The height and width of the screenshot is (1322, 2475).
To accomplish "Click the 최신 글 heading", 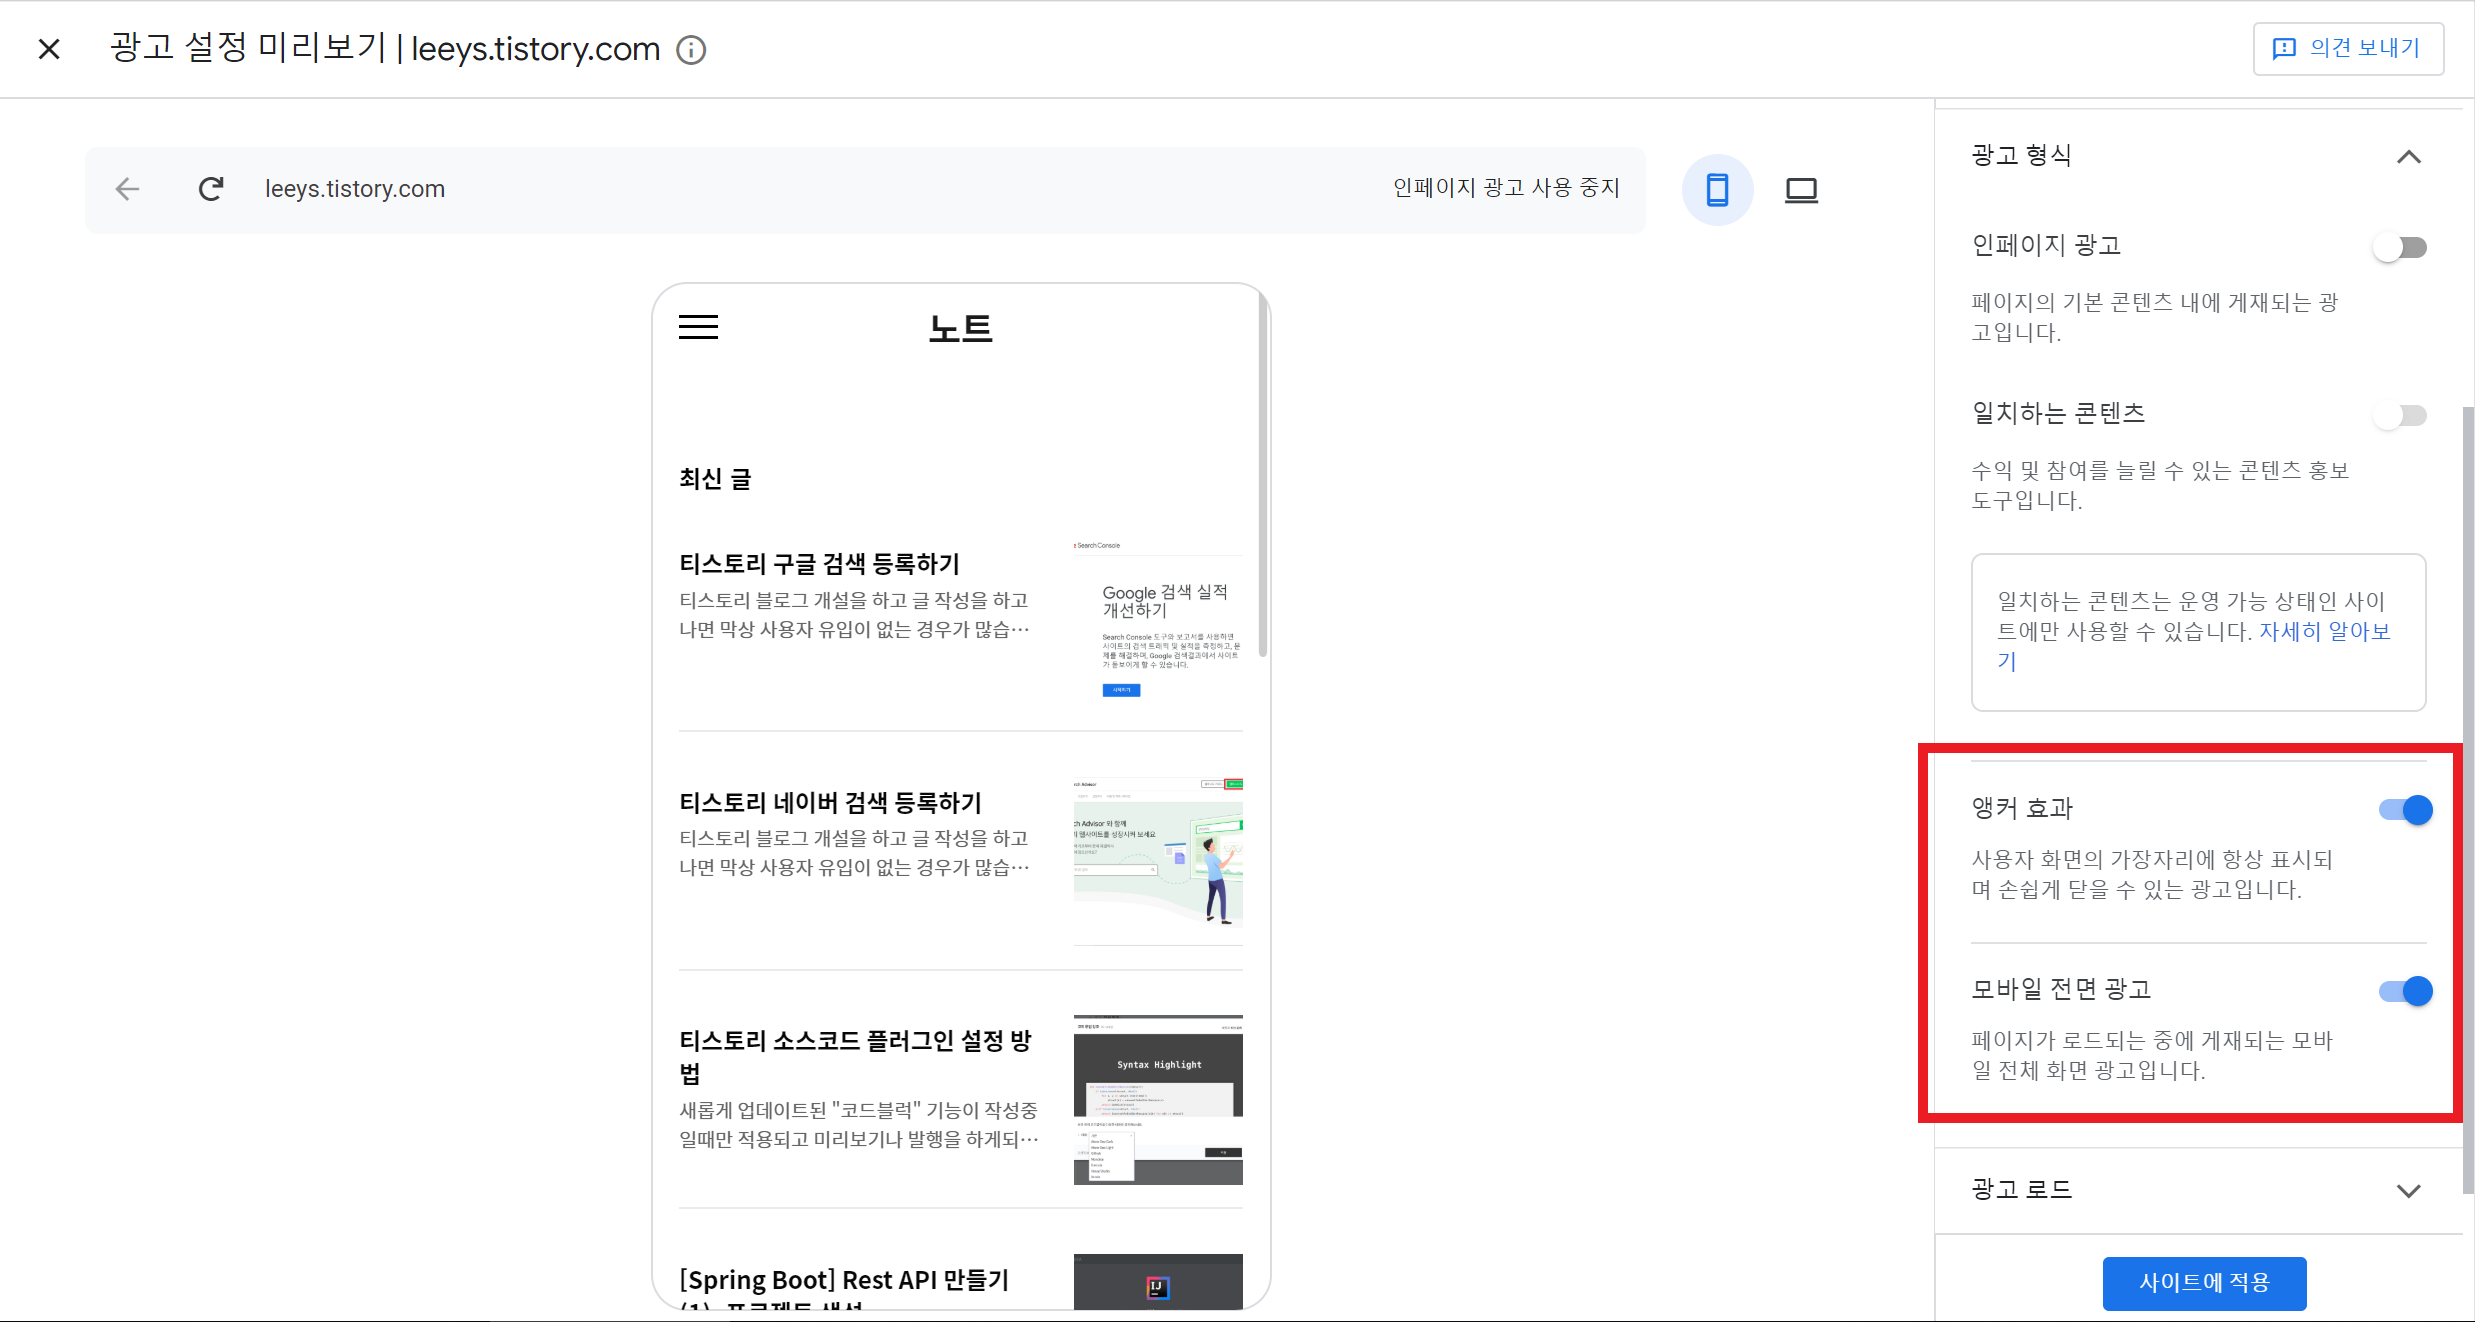I will tap(715, 479).
